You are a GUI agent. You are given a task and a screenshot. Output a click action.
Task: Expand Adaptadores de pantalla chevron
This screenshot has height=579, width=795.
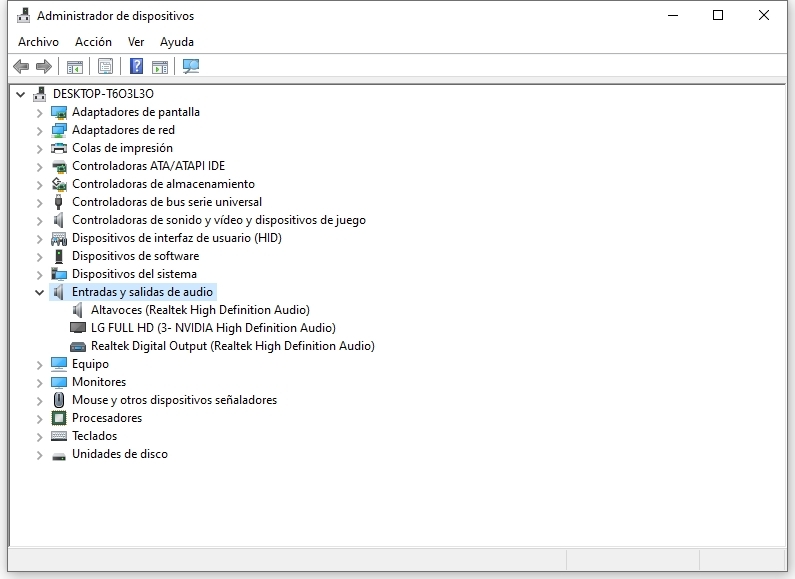pos(40,113)
